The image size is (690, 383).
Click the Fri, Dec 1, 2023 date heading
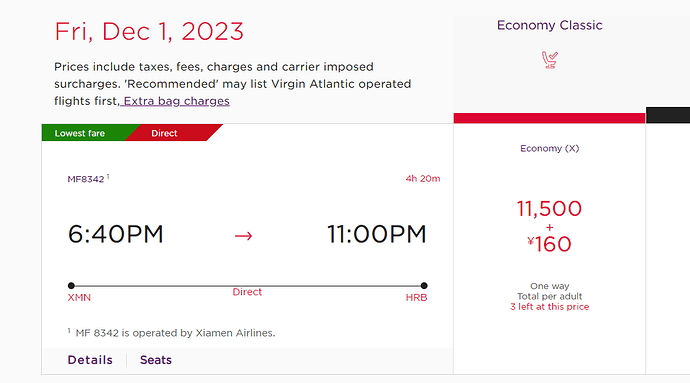pyautogui.click(x=149, y=32)
